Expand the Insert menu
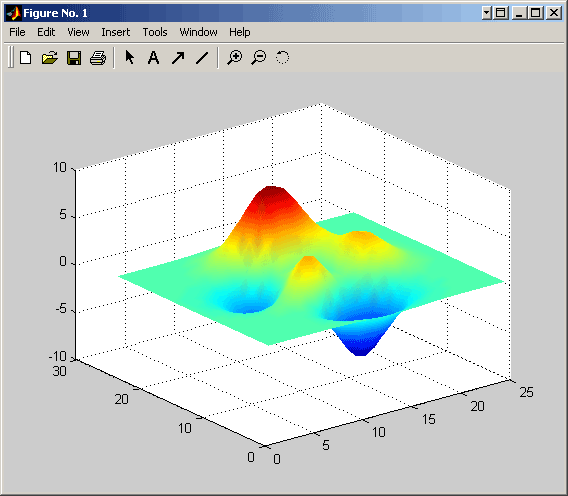The image size is (568, 496). click(116, 32)
